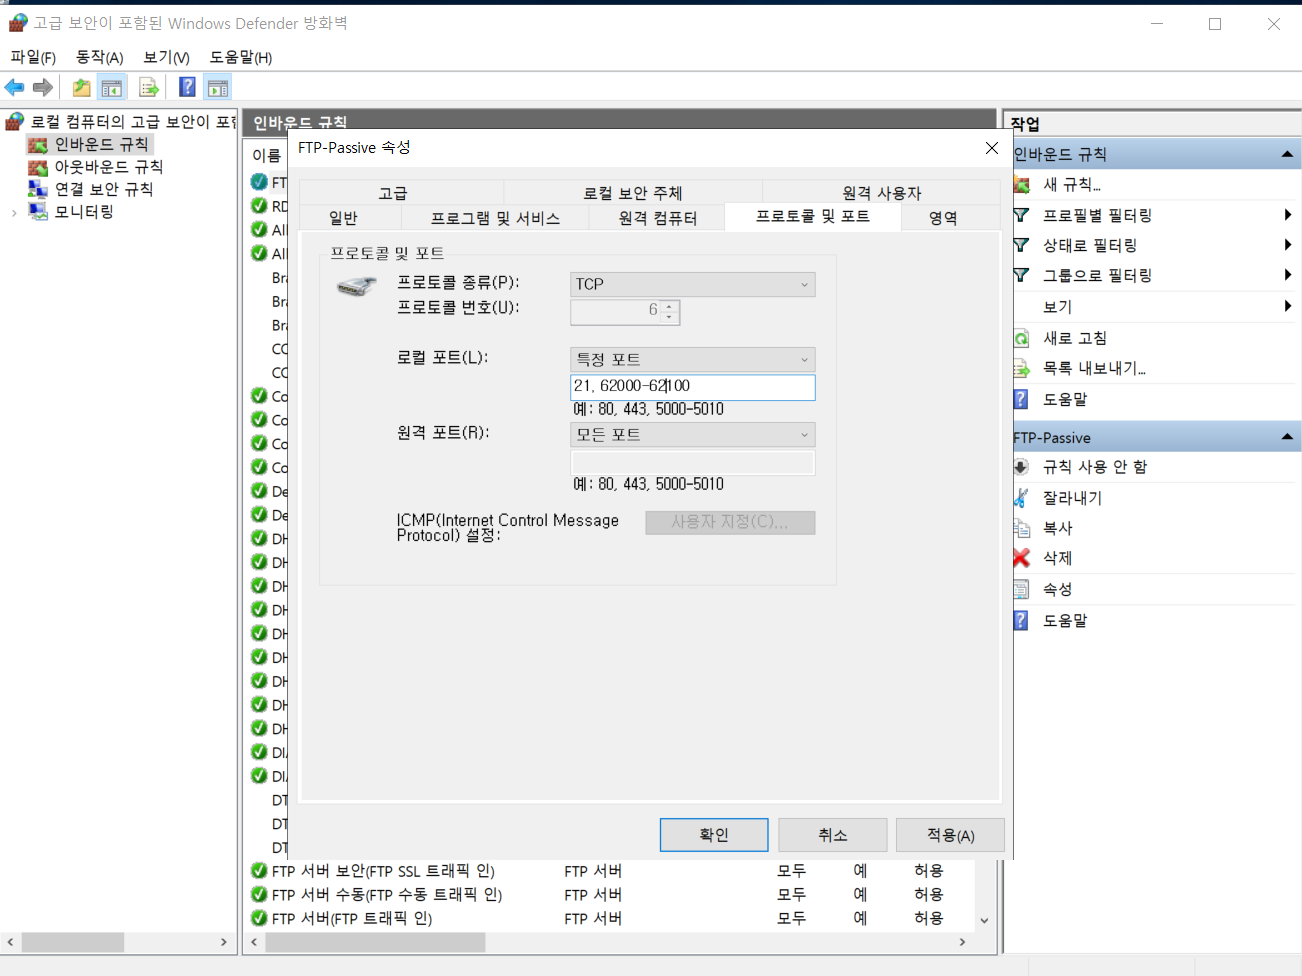Viewport: 1302px width, 976px height.
Task: Click the horizontal scrollbar of rules list
Action: [375, 942]
